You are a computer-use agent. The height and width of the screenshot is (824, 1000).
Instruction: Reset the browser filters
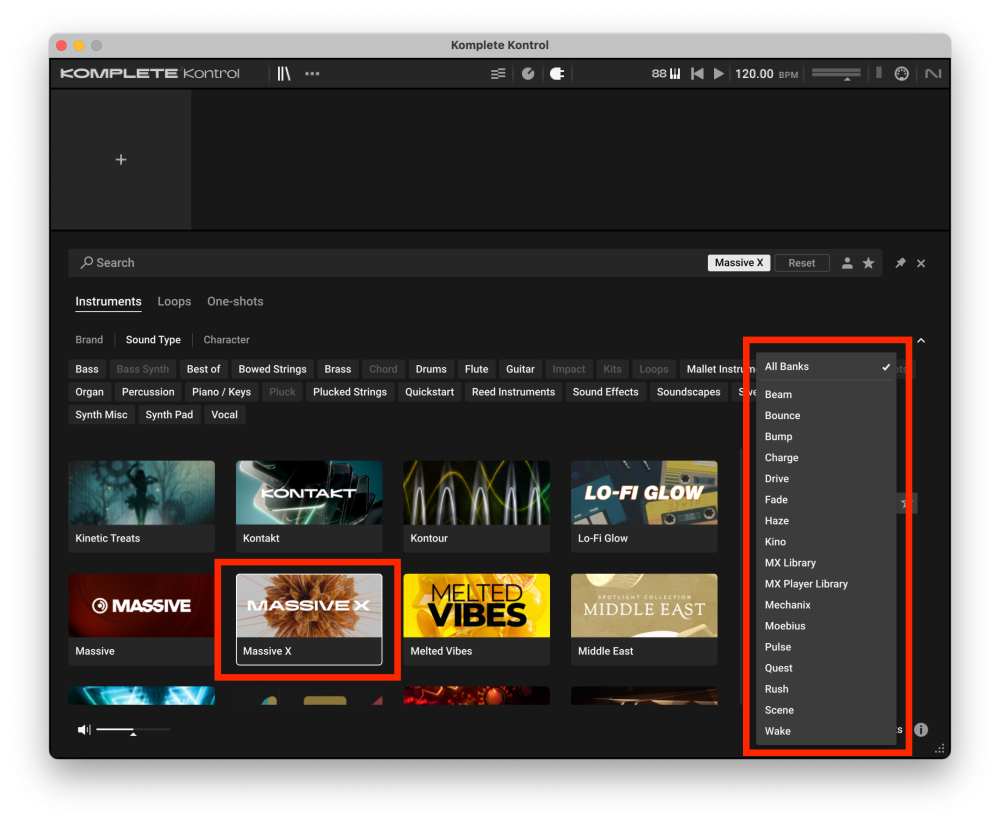[x=802, y=263]
